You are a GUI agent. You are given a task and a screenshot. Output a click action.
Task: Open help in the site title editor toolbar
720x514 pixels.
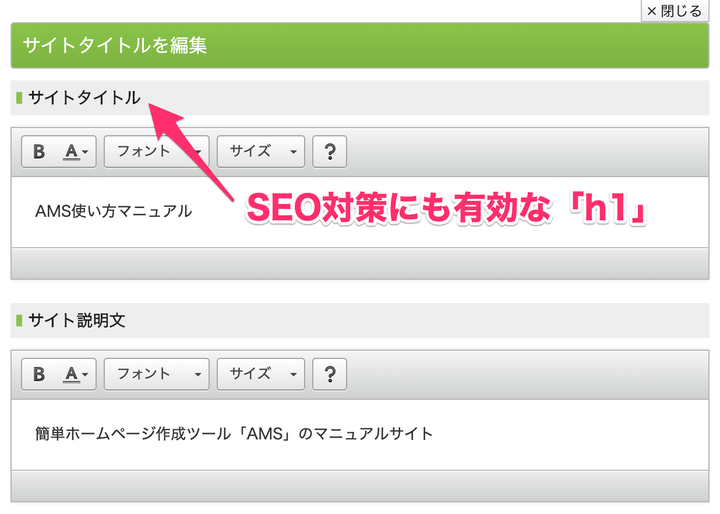[329, 152]
